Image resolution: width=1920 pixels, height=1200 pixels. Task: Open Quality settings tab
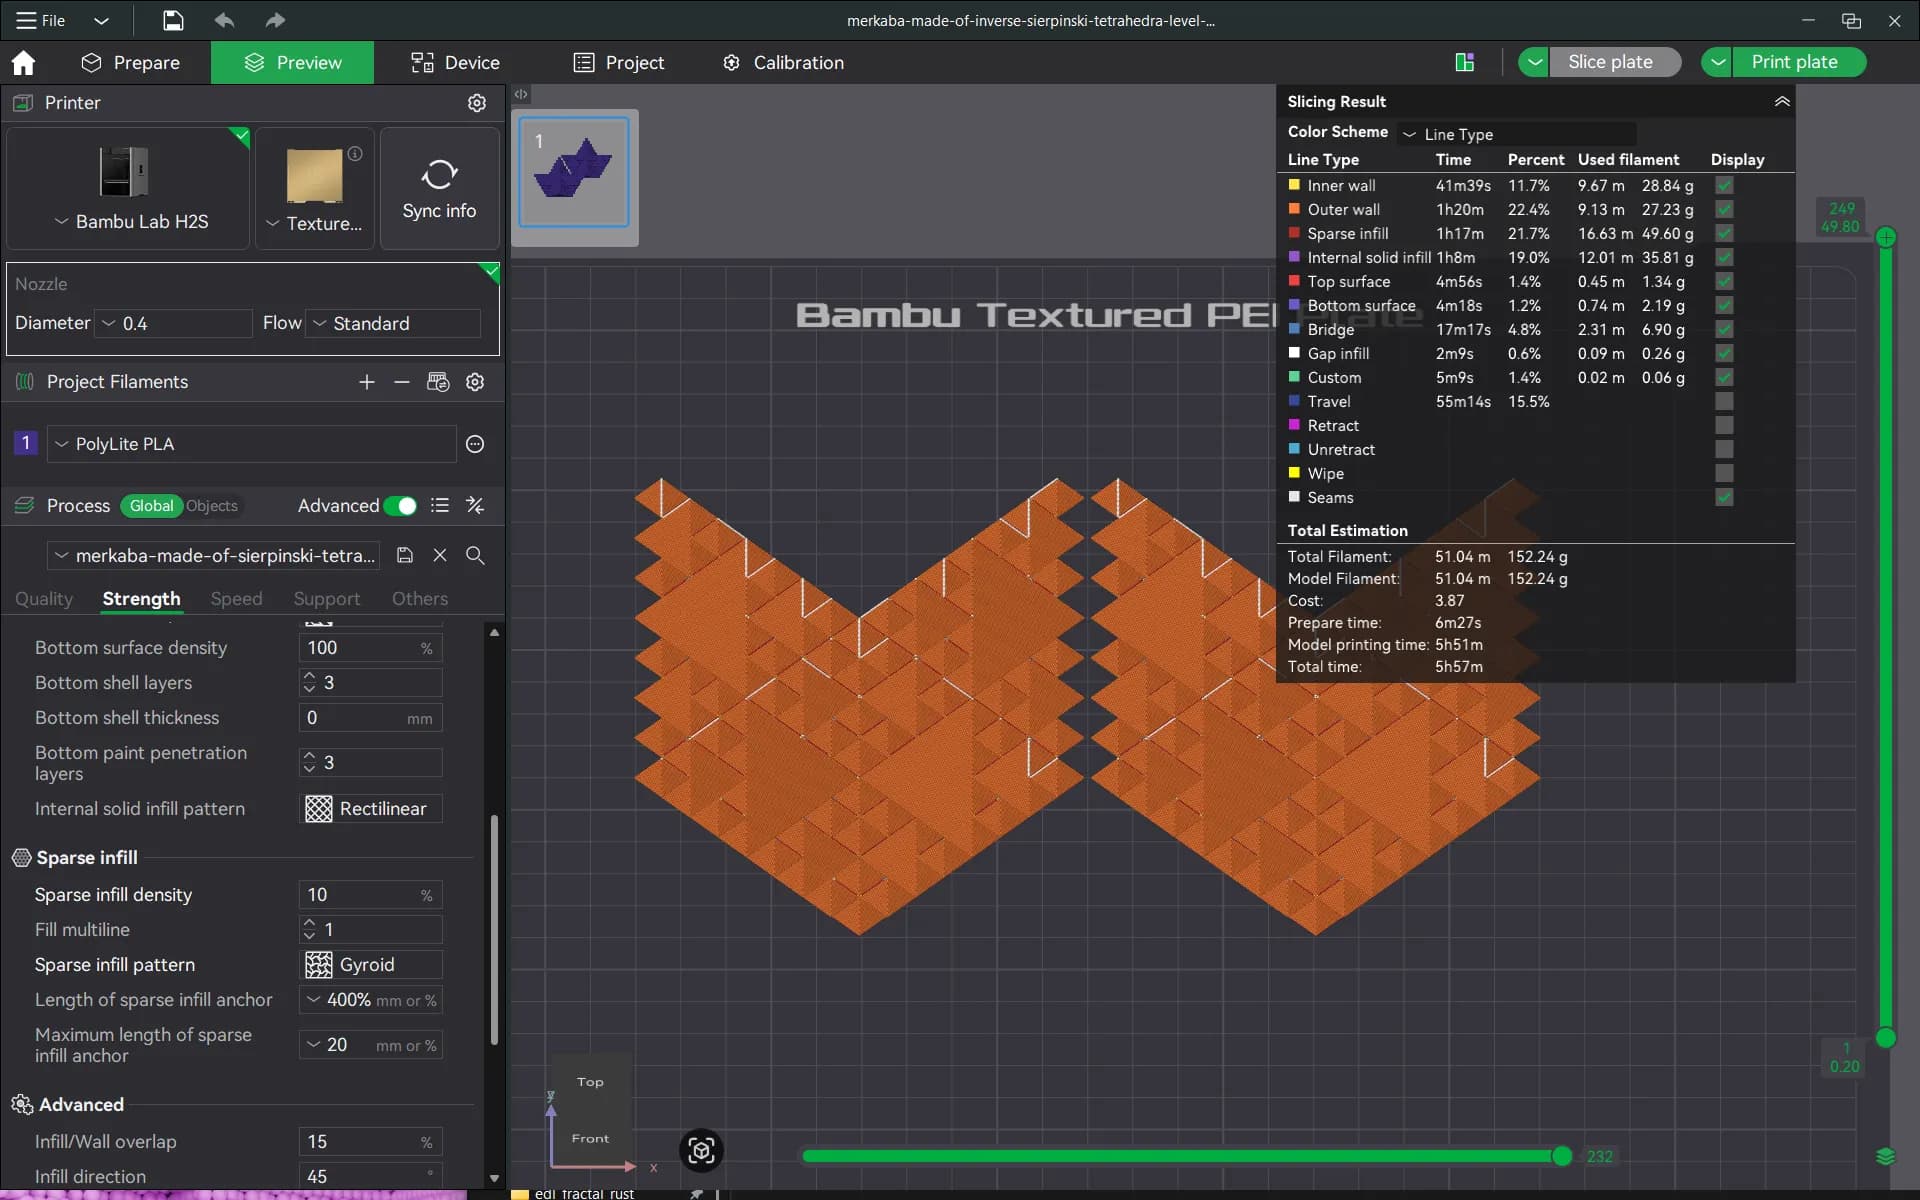(44, 599)
